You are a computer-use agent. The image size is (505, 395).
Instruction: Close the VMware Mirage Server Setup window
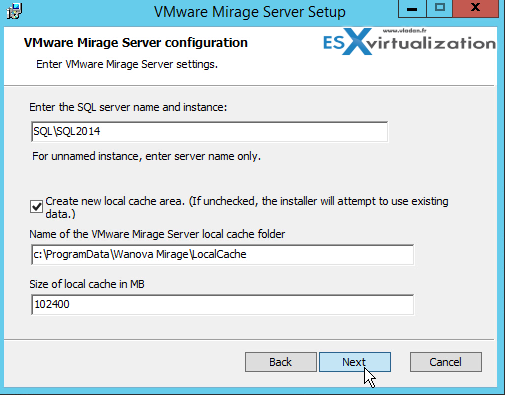point(476,8)
